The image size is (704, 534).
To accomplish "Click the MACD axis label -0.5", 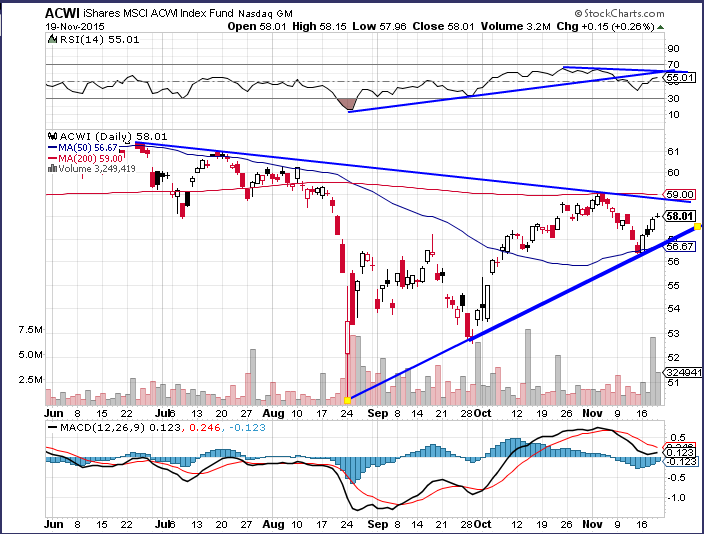I will (676, 477).
